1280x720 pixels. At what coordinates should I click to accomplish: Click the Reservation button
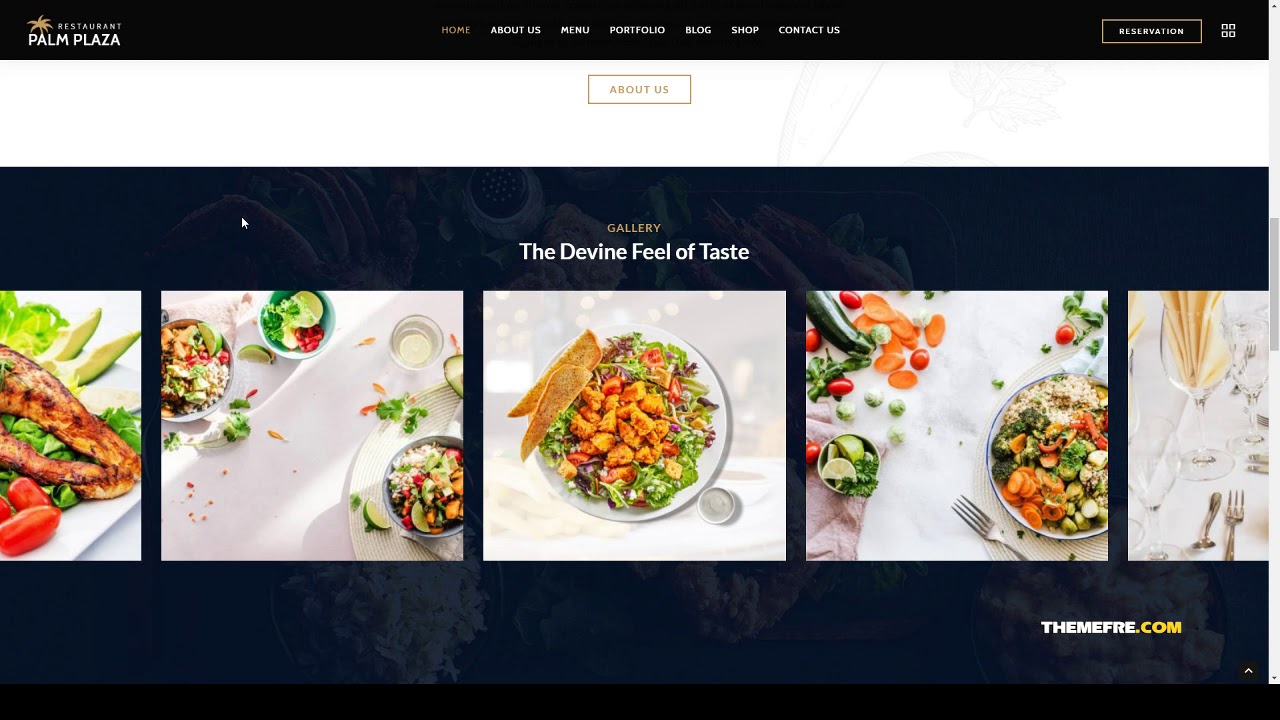[1152, 31]
